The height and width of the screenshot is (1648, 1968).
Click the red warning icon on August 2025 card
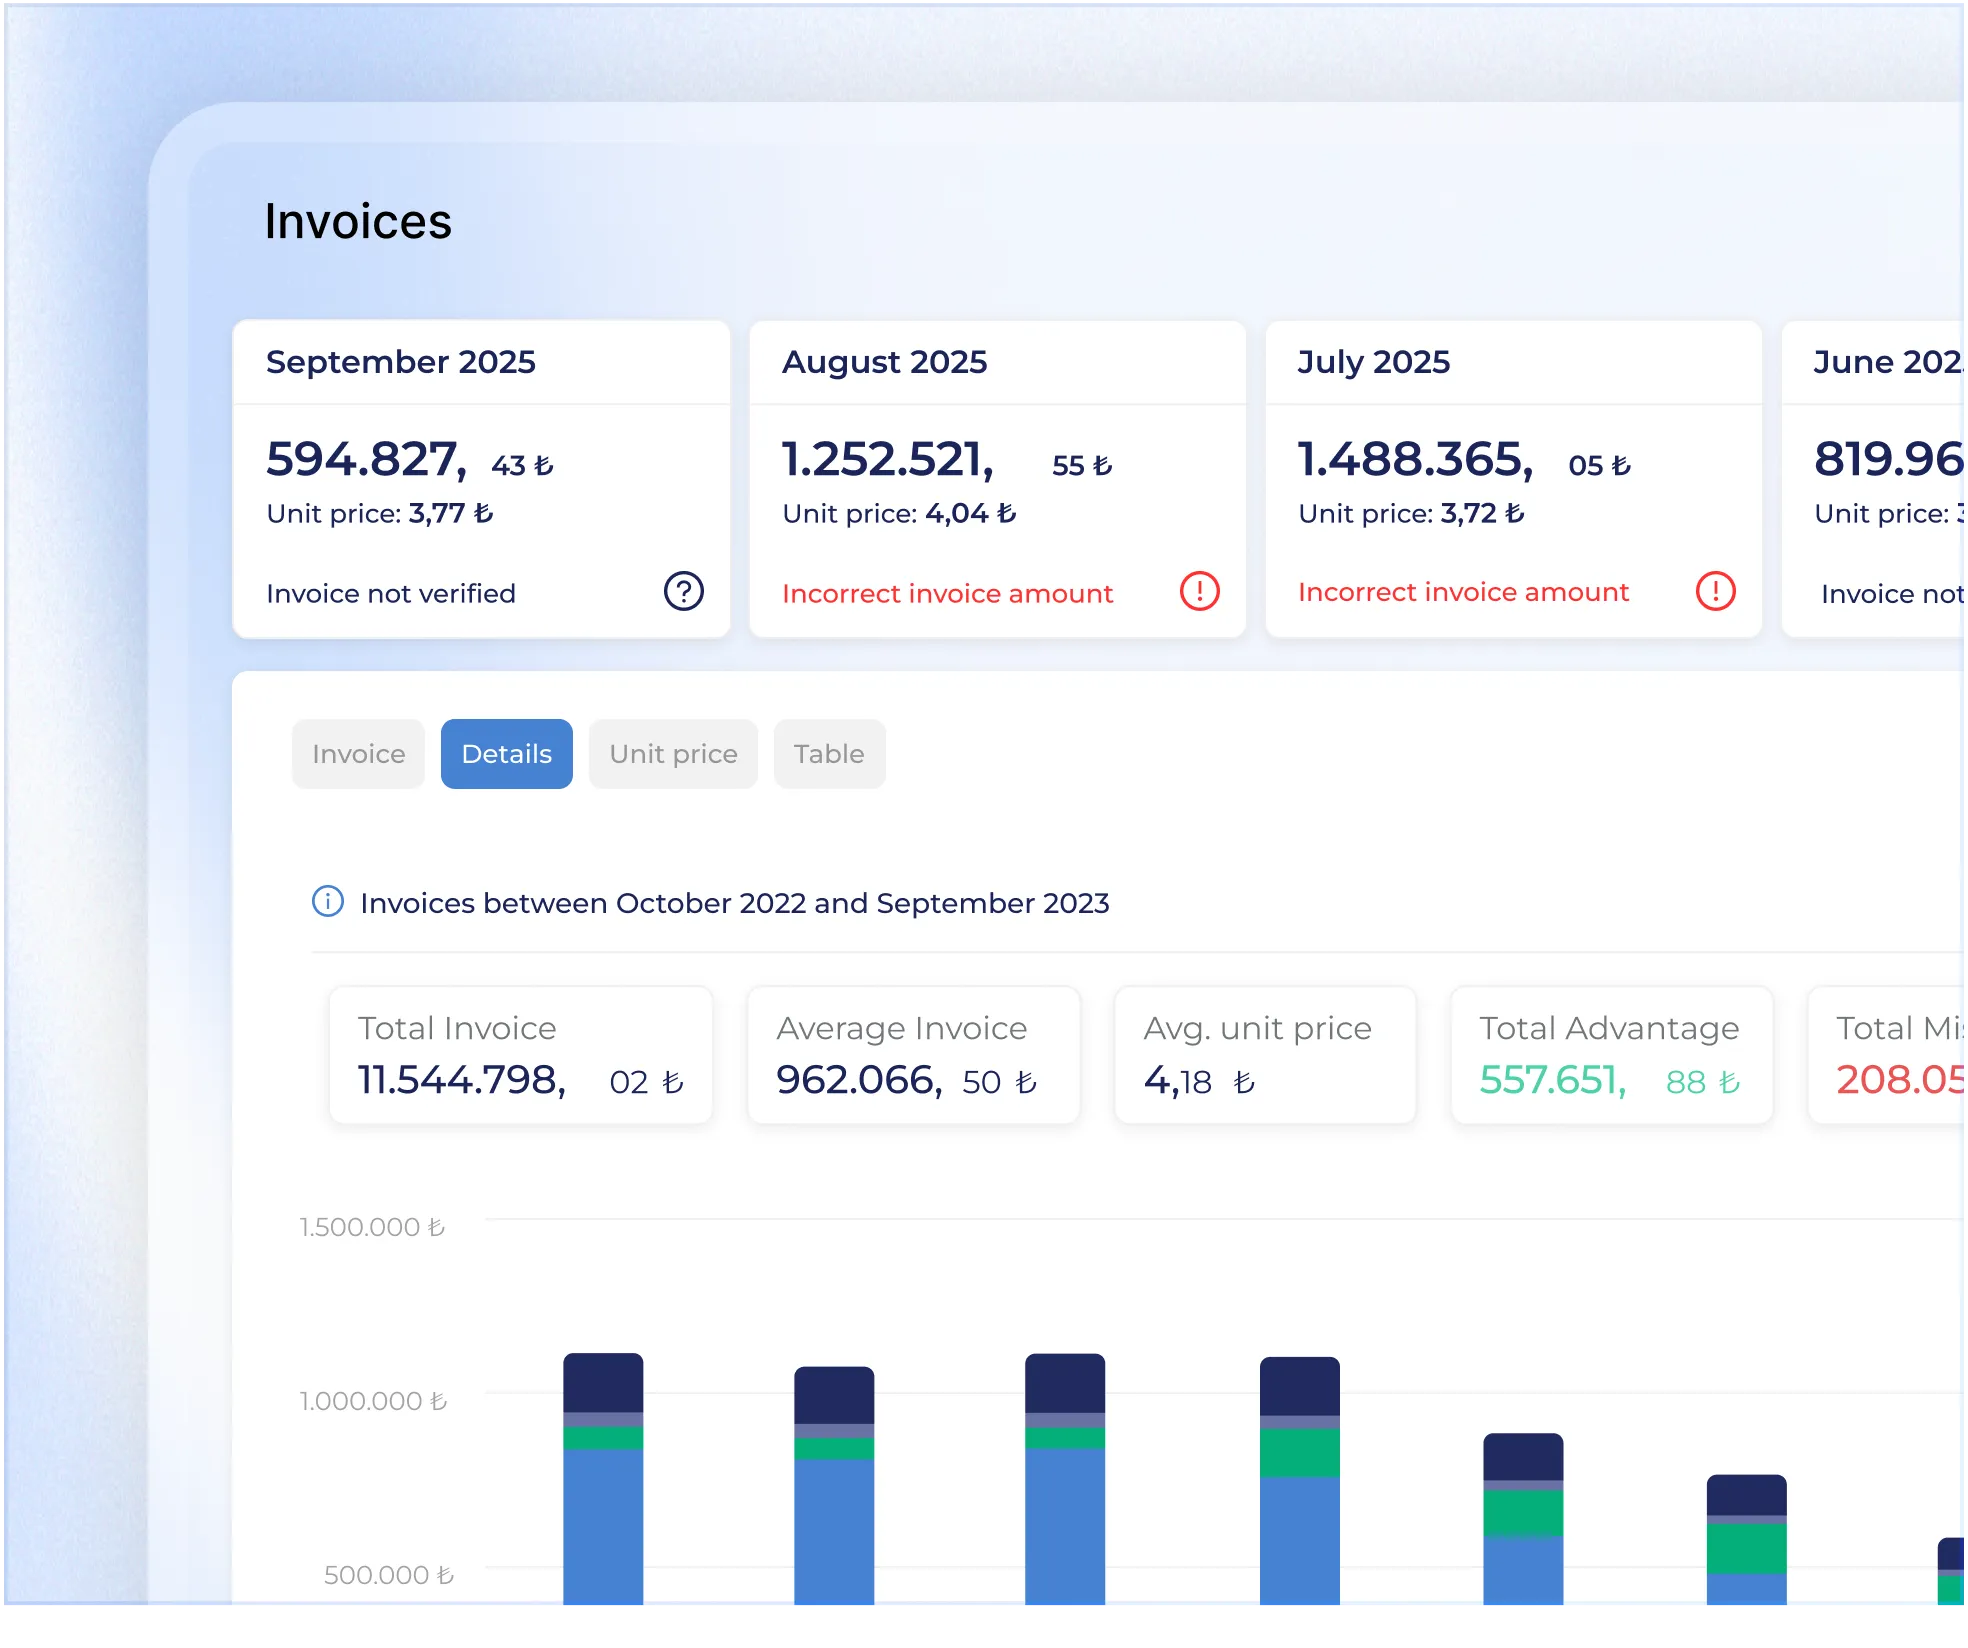(x=1199, y=591)
